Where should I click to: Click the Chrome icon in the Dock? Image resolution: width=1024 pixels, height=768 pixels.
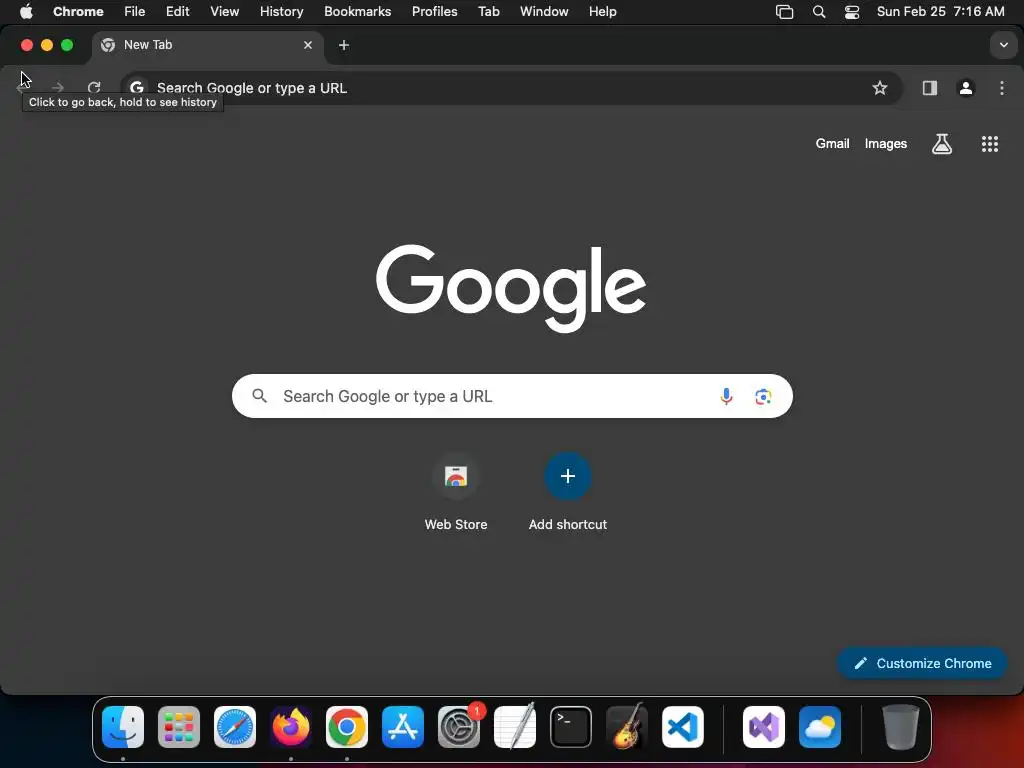[x=347, y=727]
